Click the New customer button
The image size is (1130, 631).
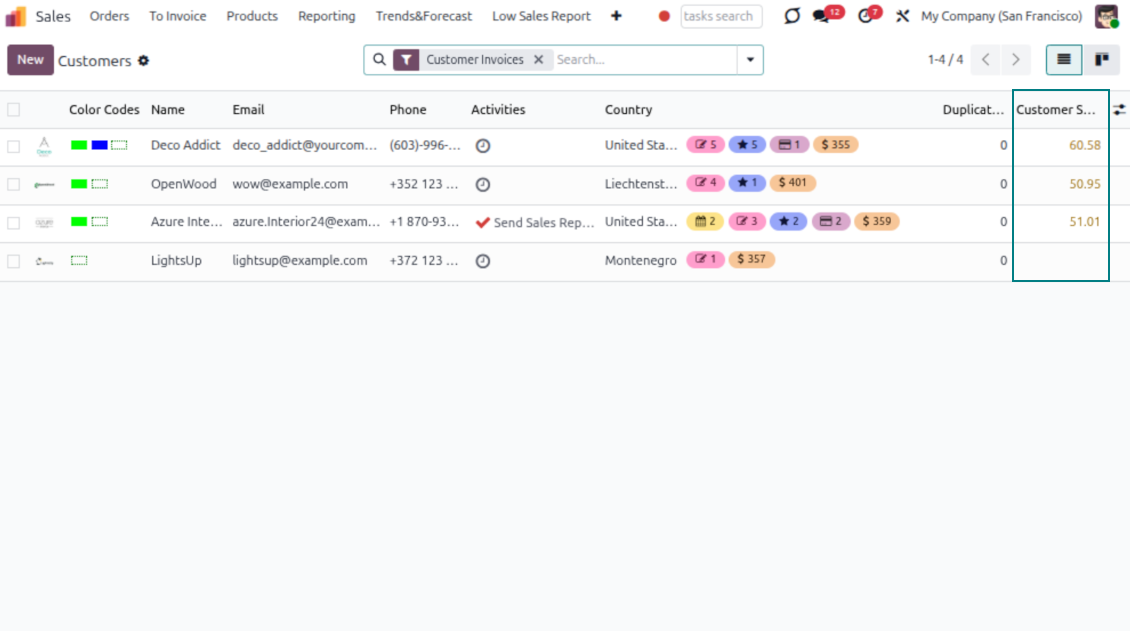coord(30,60)
